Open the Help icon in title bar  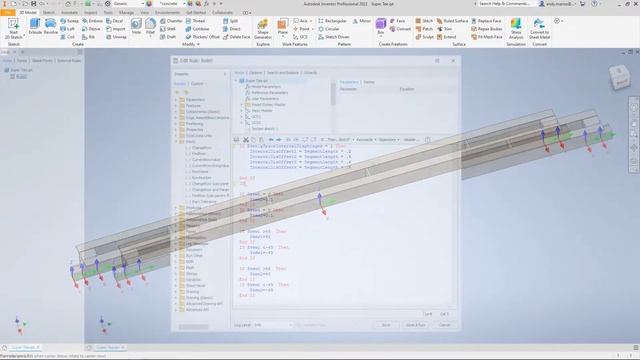595,4
